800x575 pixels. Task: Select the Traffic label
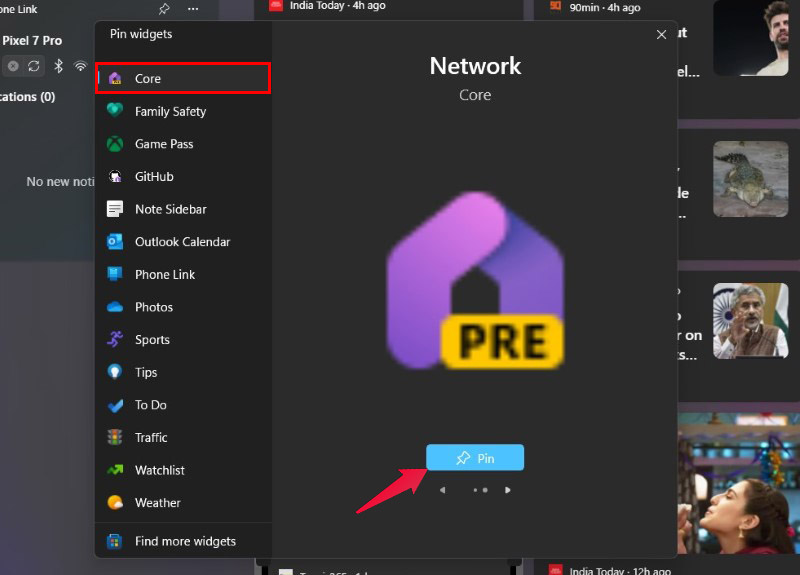click(x=151, y=438)
